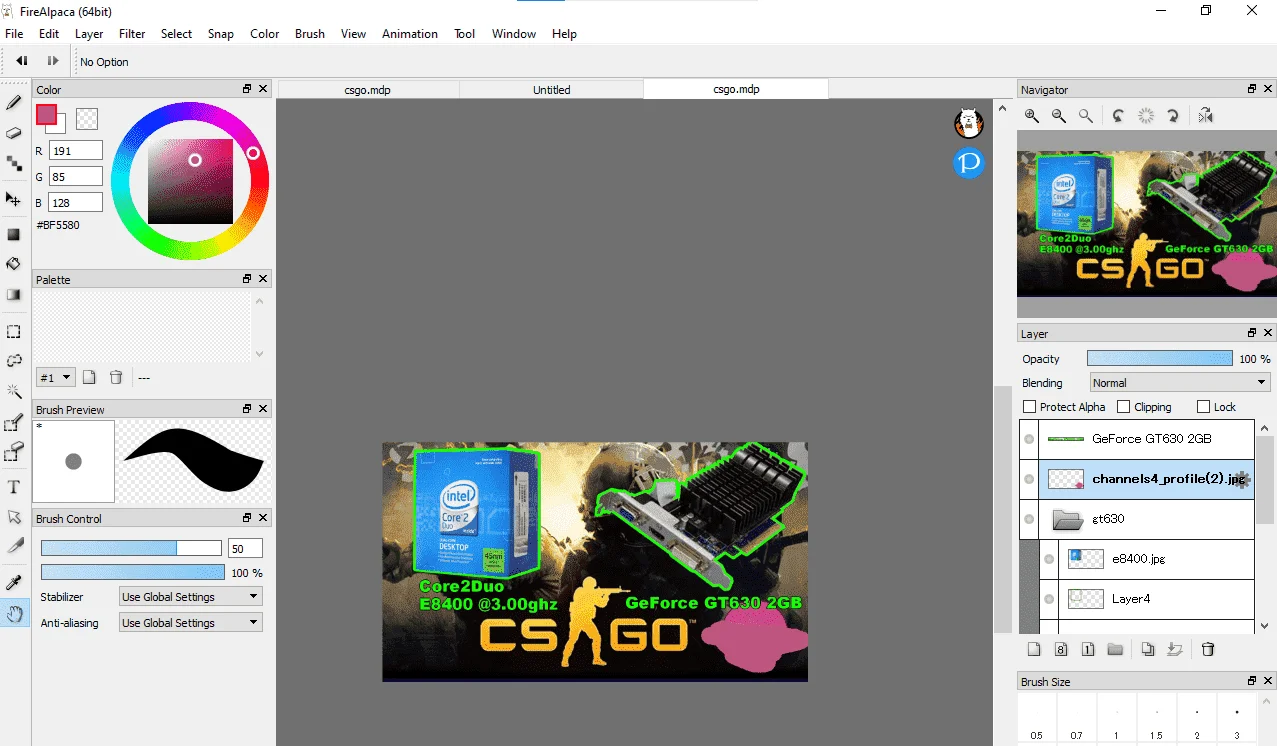Image resolution: width=1277 pixels, height=746 pixels.
Task: Select brush size 1.5 preset
Action: (1157, 719)
